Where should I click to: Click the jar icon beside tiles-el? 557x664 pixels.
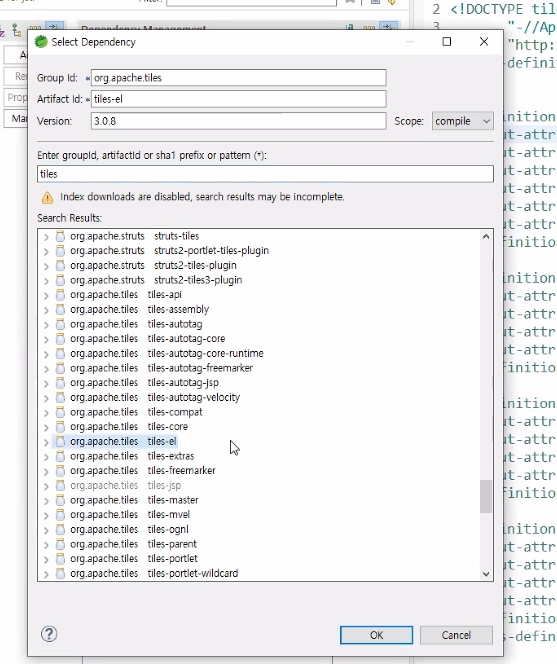(x=61, y=441)
